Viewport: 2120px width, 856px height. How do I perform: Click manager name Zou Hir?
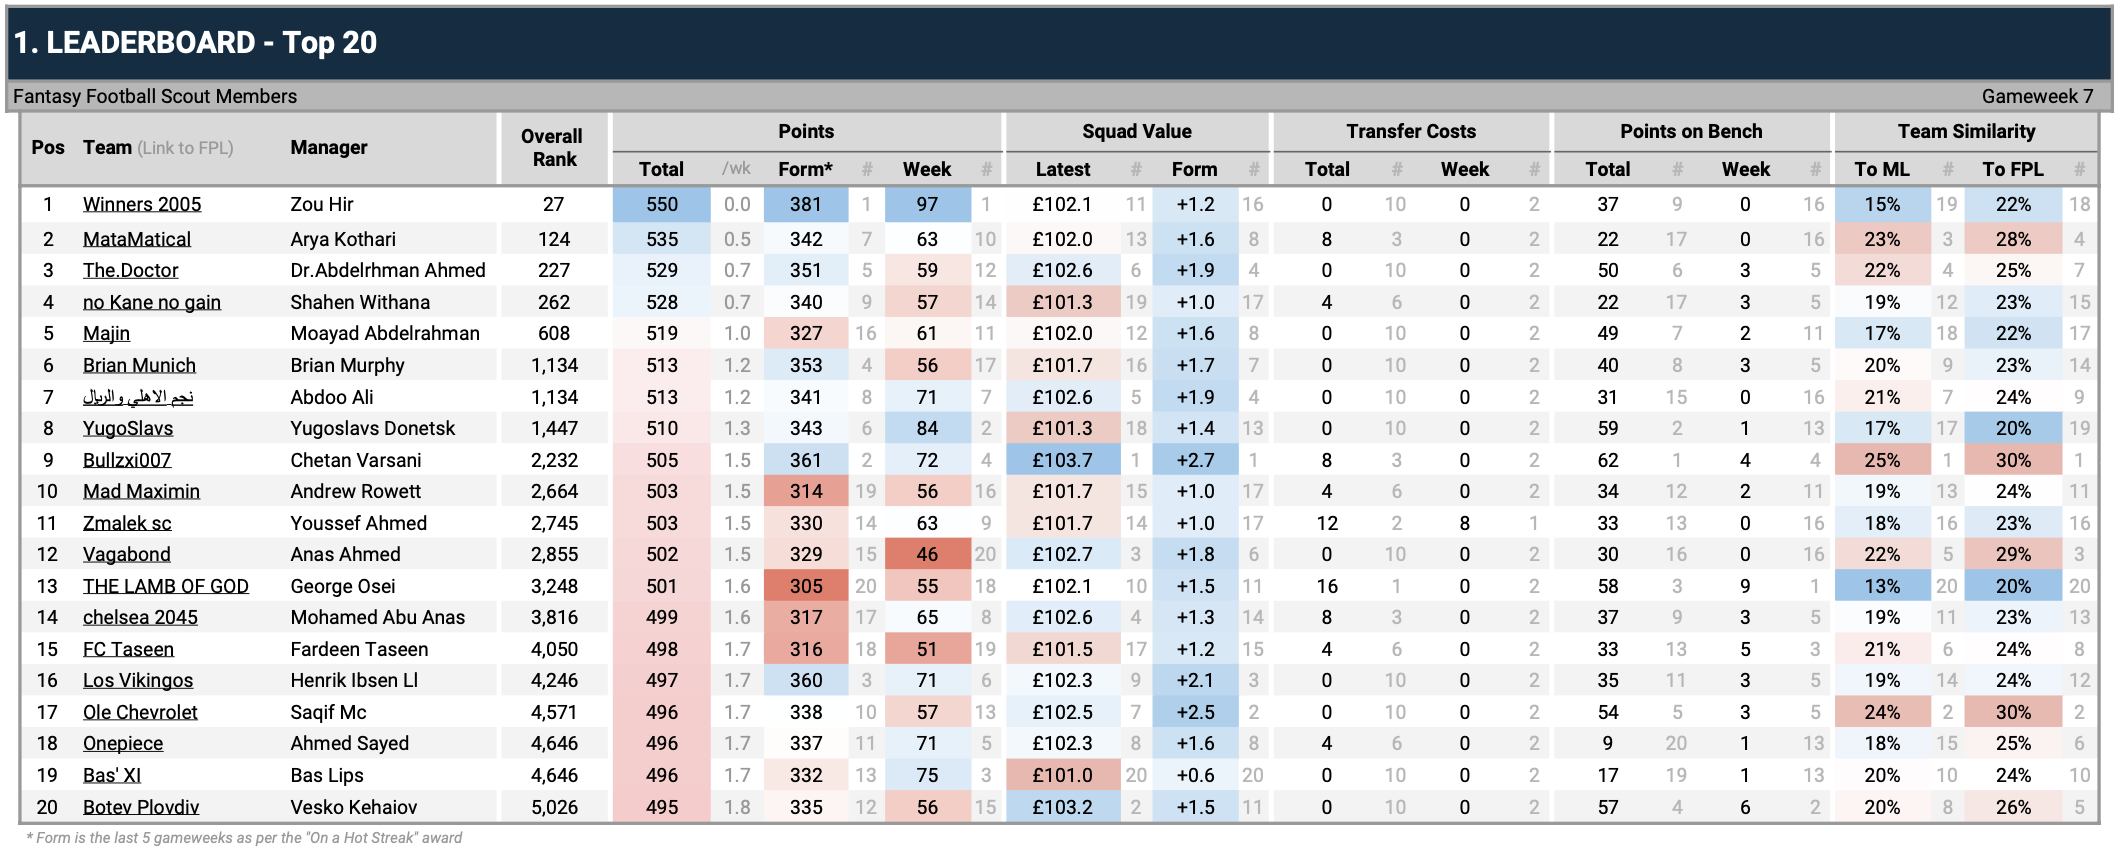click(322, 205)
